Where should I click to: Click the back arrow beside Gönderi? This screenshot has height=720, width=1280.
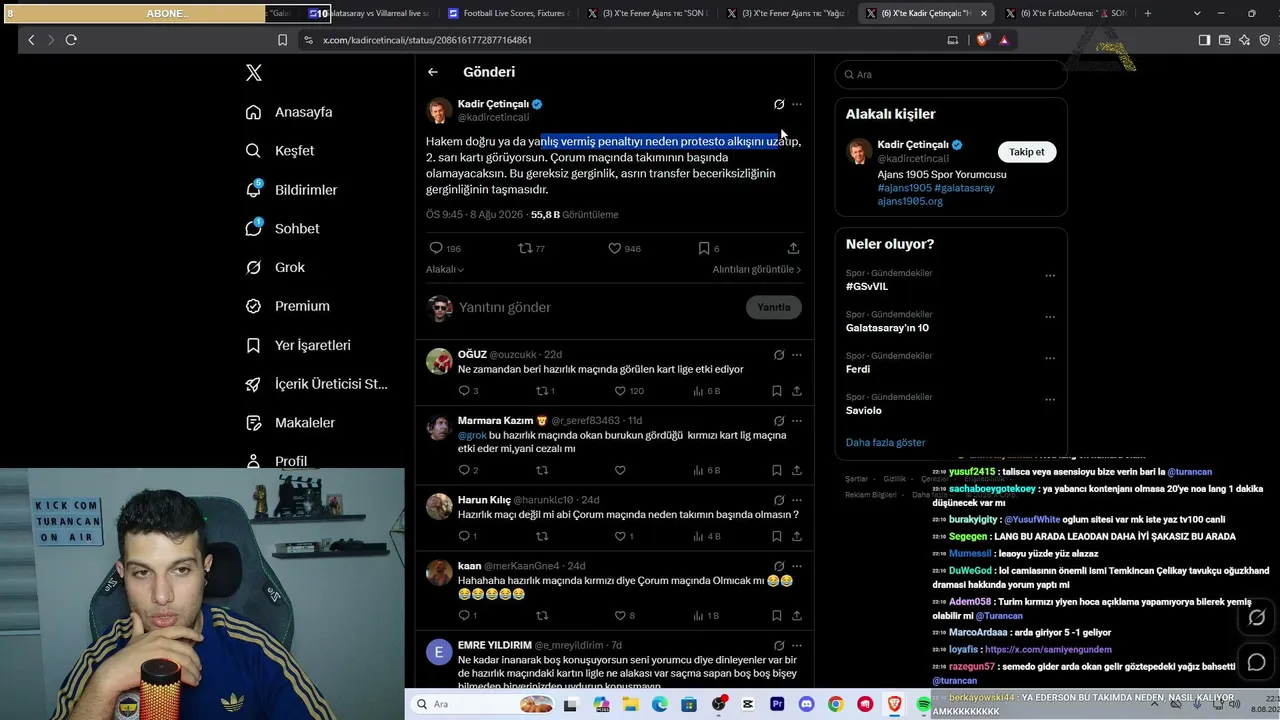tap(433, 72)
